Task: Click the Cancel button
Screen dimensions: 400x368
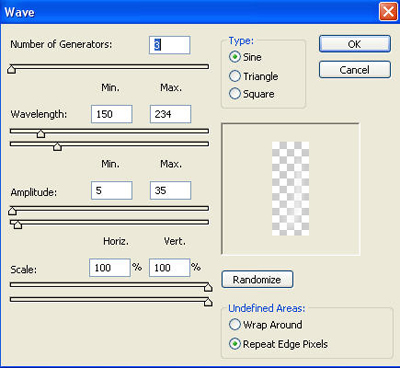Action: coord(355,70)
